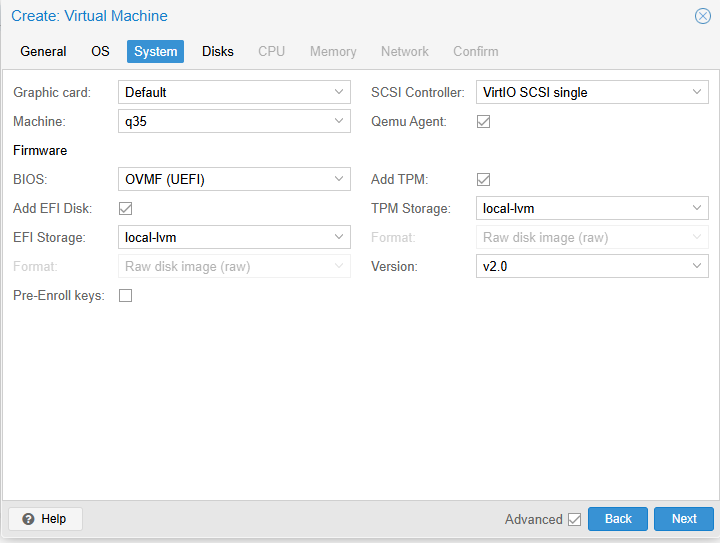Toggle the Add EFI Disk checkbox
The width and height of the screenshot is (720, 543).
tap(126, 209)
